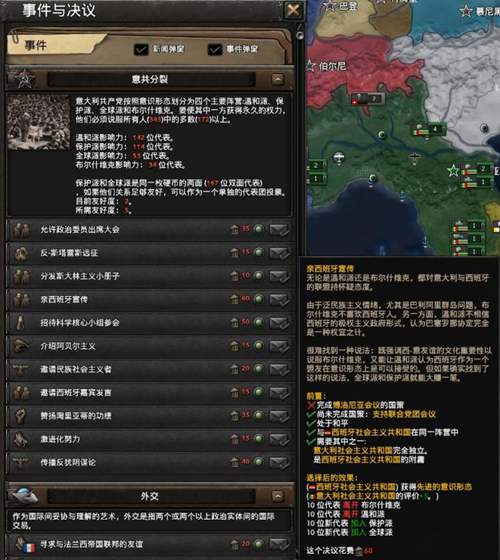Toggle envelope notification for 传播反犹阴谋论
The image size is (500, 560).
click(x=279, y=462)
